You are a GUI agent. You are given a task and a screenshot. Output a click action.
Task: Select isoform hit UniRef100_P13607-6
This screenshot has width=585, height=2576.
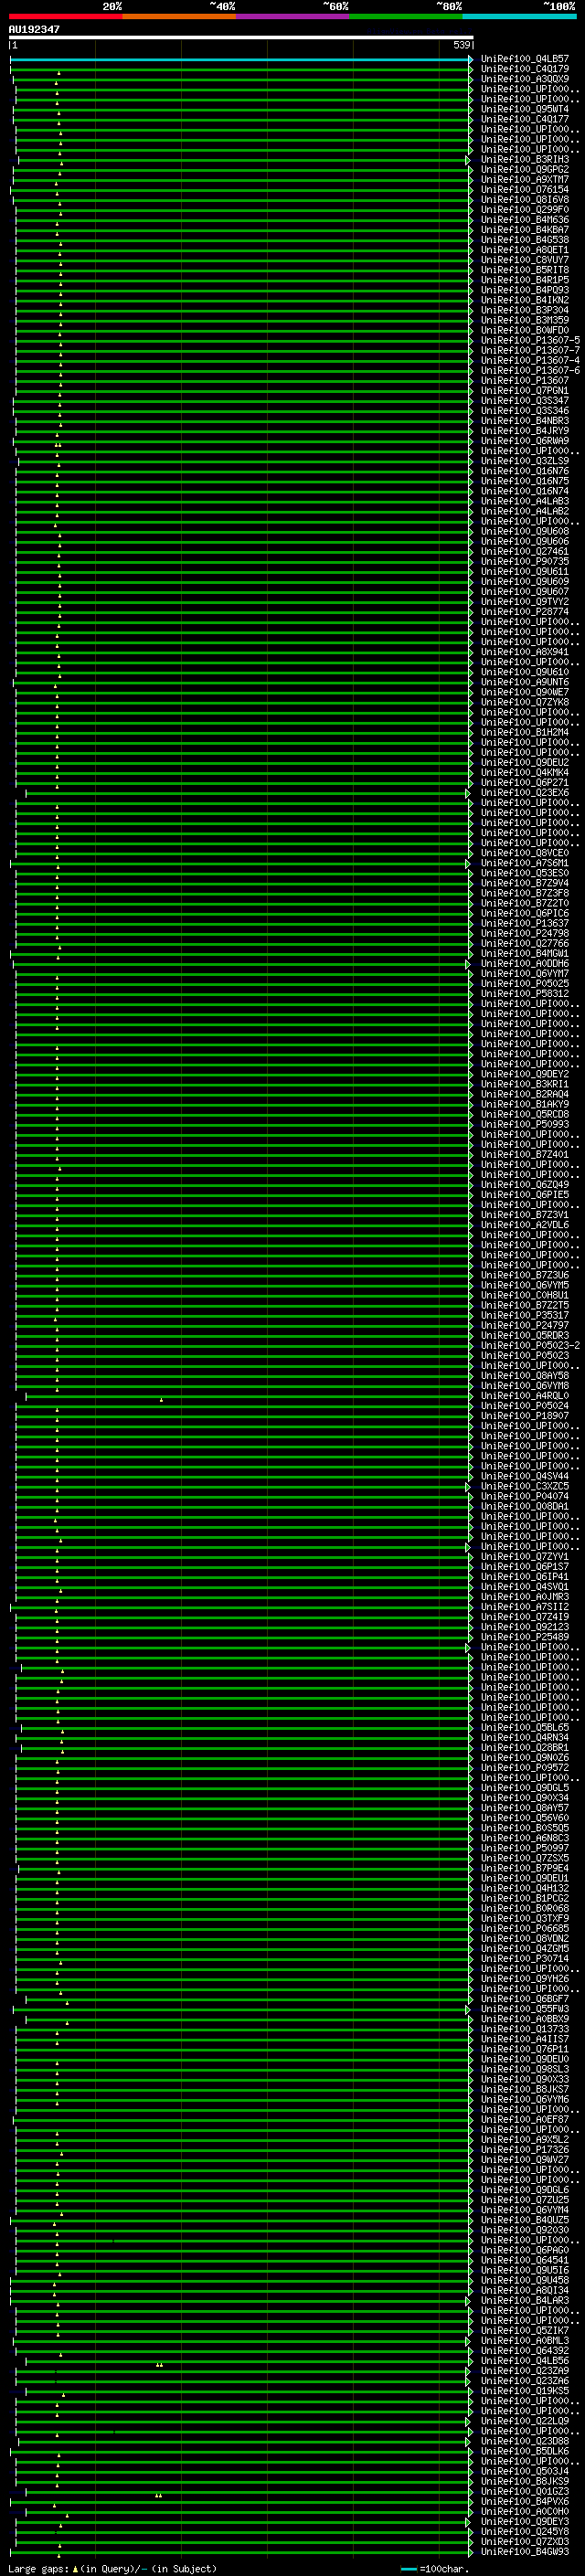pyautogui.click(x=530, y=370)
